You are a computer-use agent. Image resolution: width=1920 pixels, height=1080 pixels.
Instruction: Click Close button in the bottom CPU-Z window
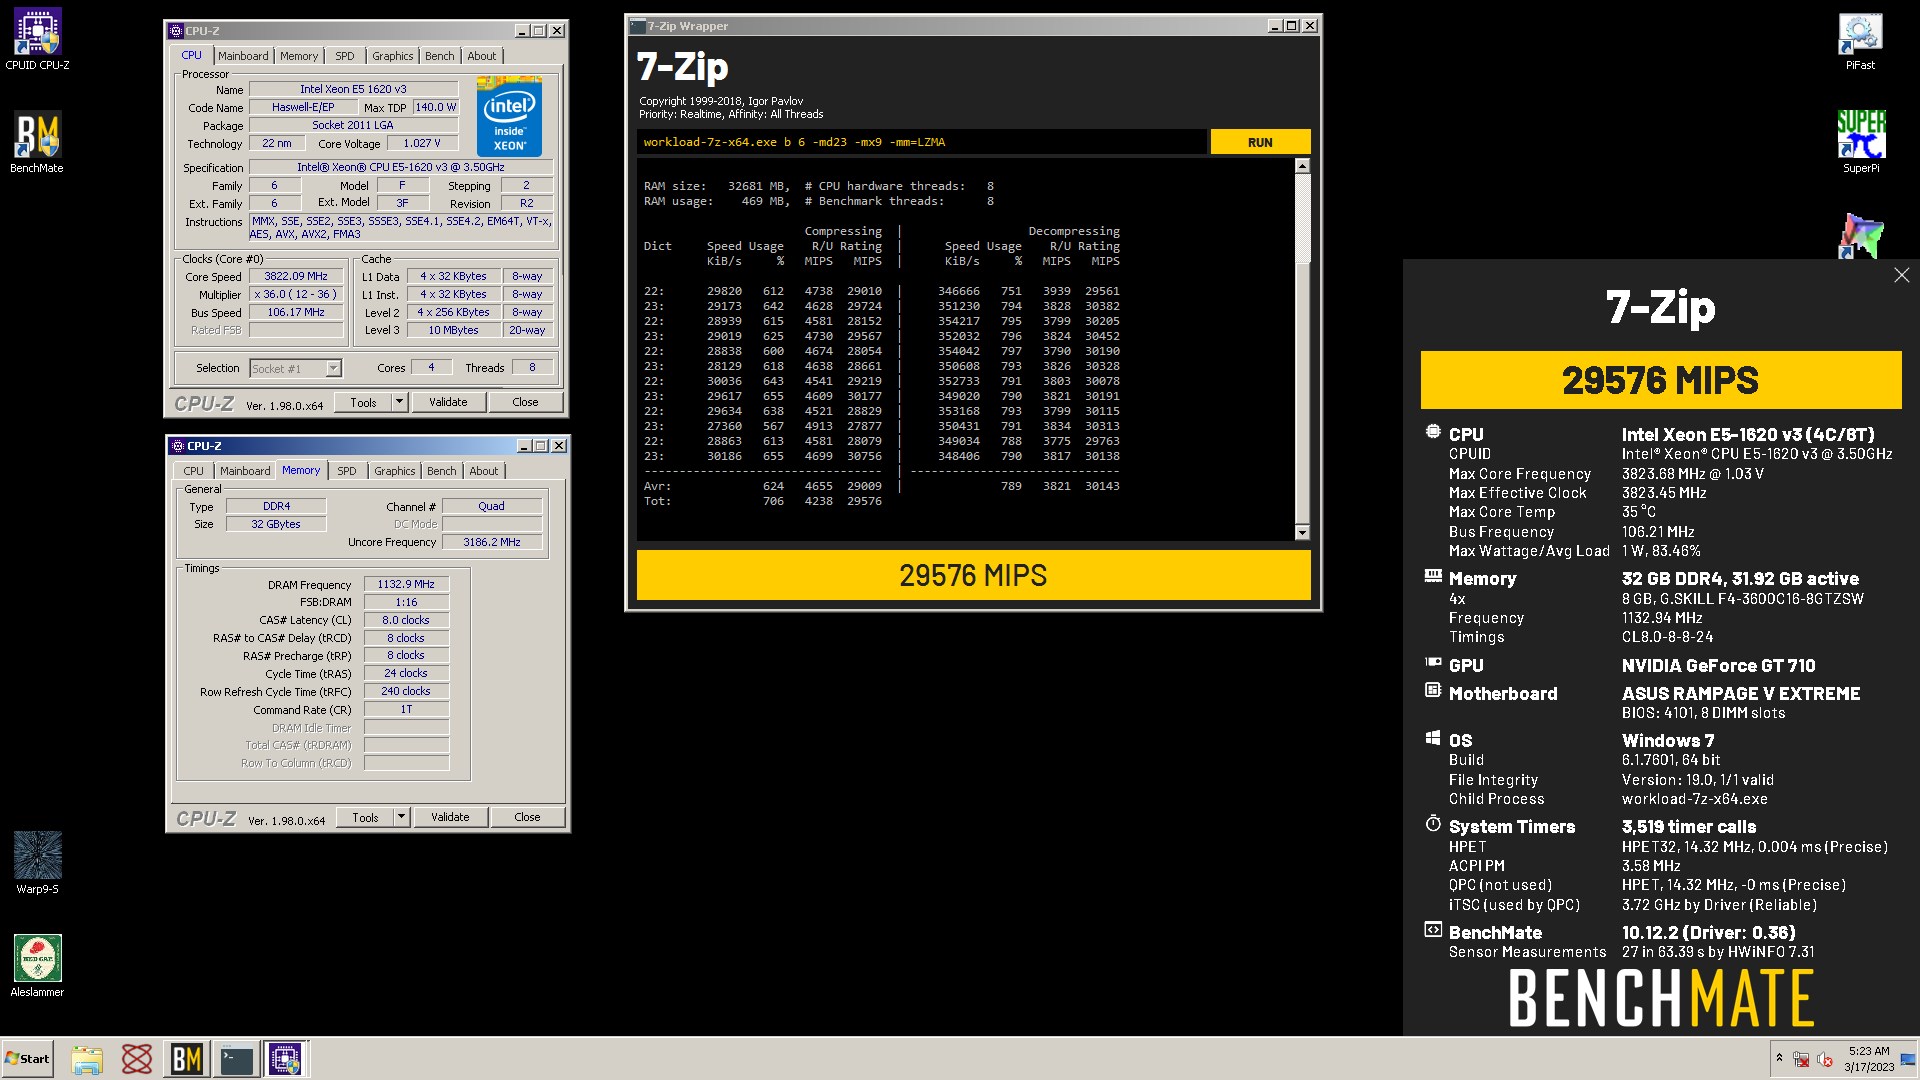(x=527, y=817)
